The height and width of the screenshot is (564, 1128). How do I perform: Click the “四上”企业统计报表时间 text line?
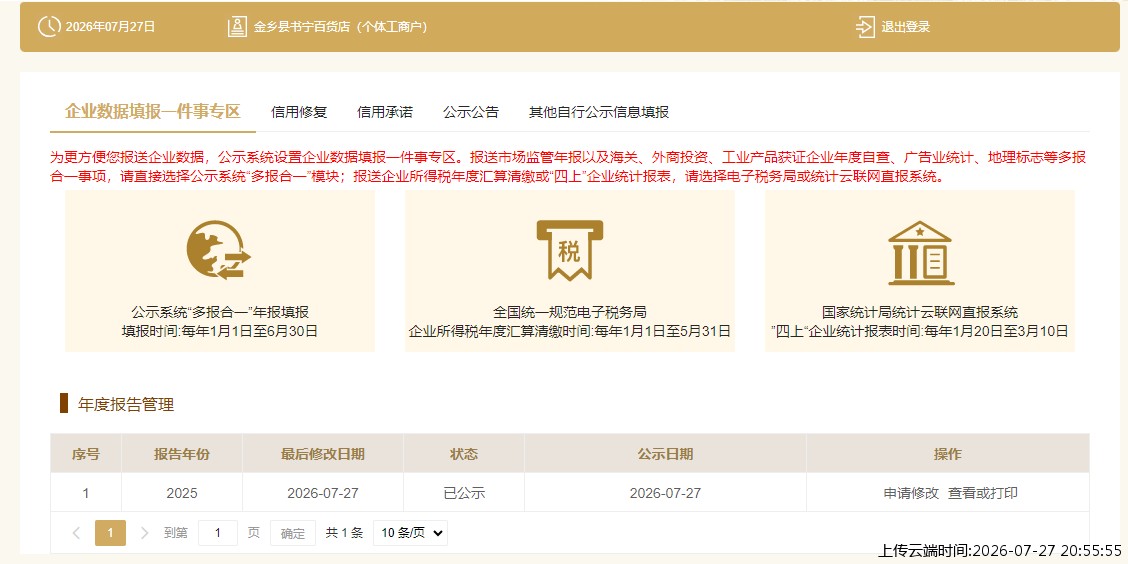tap(920, 332)
